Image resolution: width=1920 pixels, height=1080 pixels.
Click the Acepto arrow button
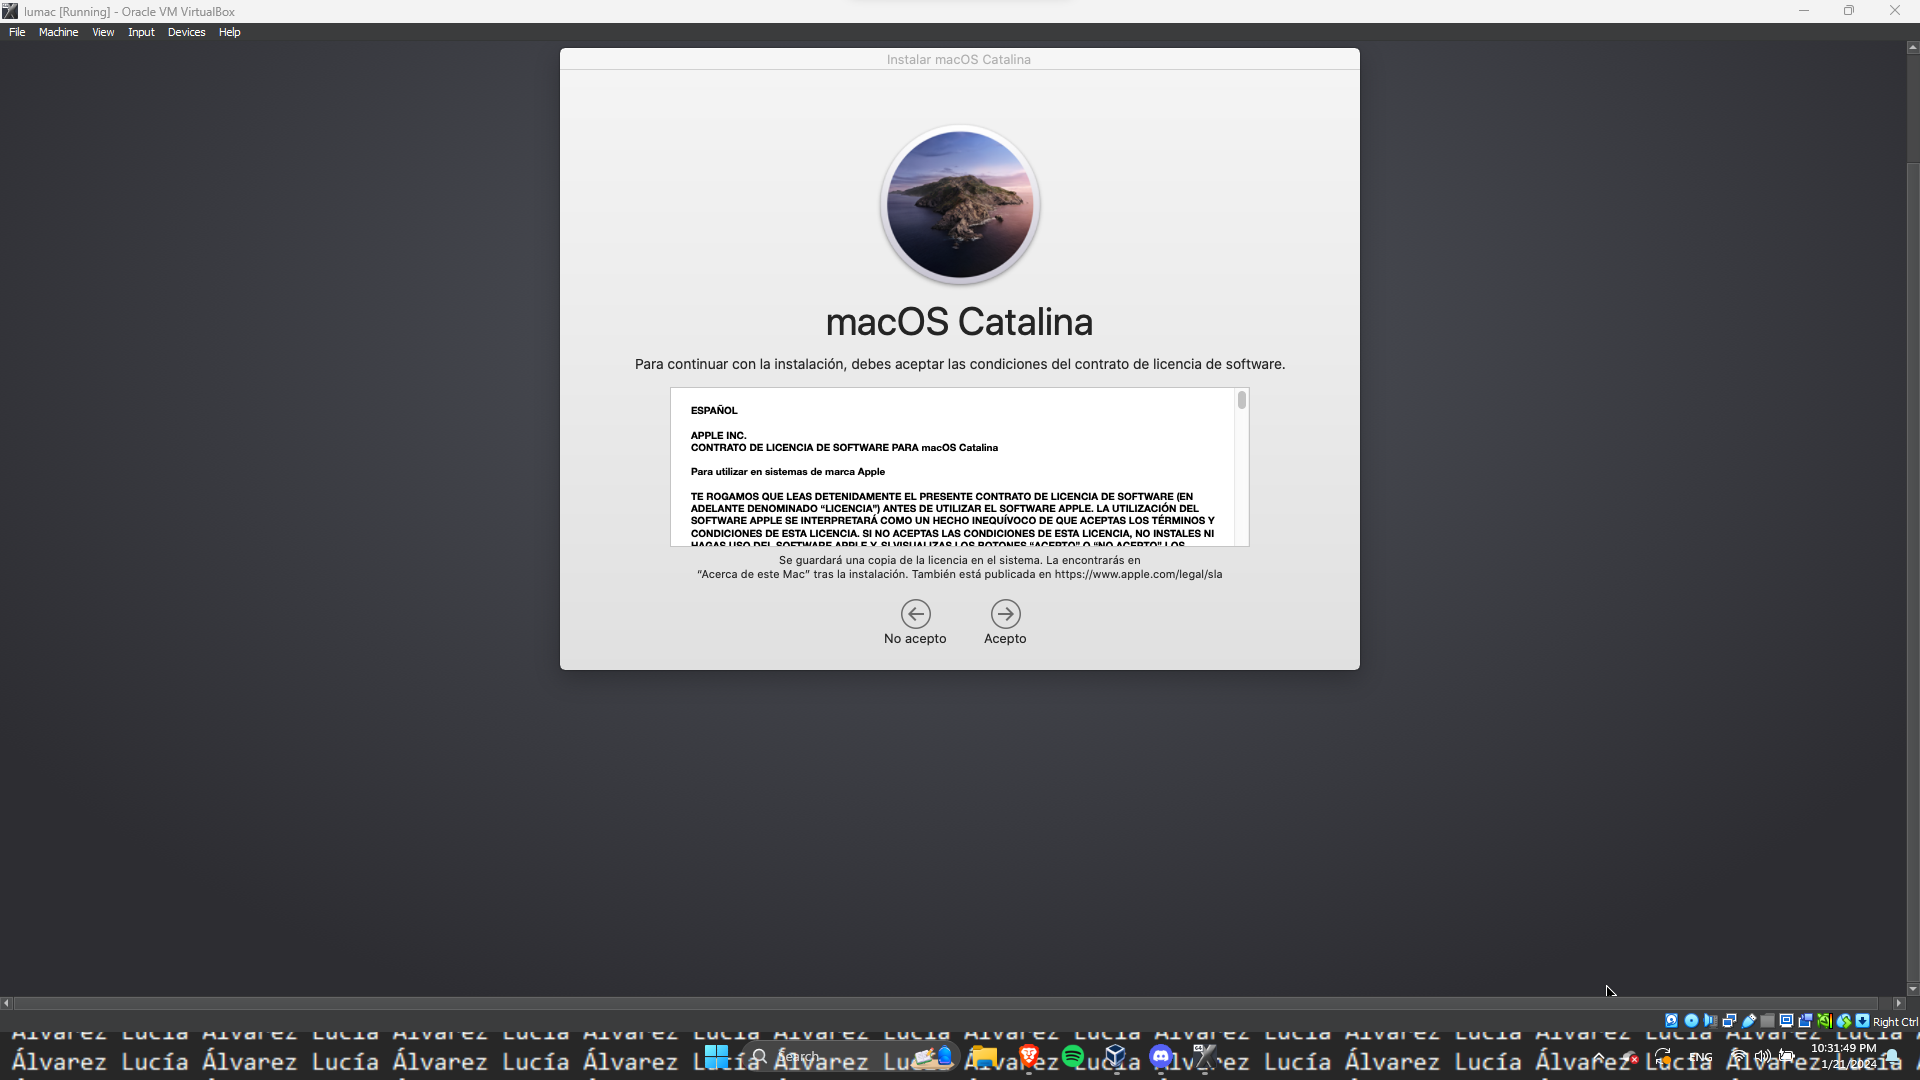1005,614
